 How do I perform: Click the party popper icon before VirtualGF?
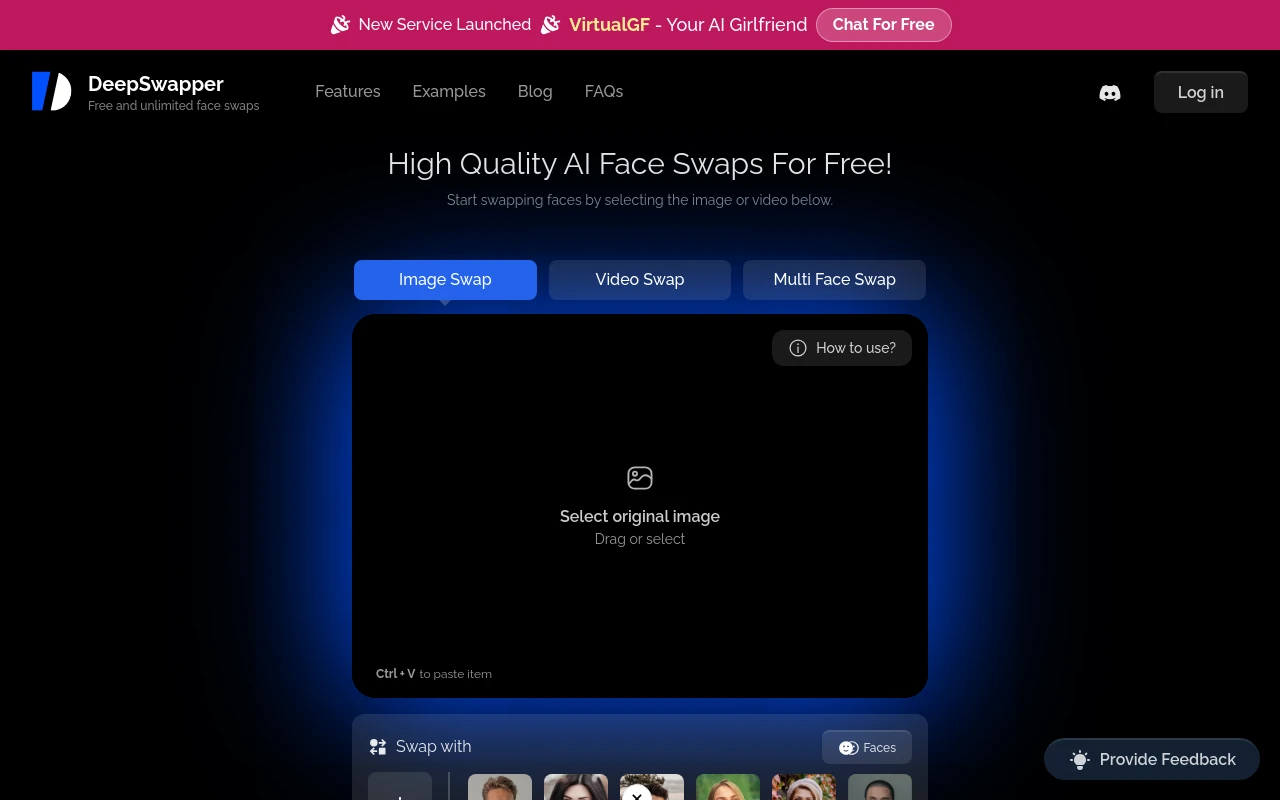[x=550, y=24]
